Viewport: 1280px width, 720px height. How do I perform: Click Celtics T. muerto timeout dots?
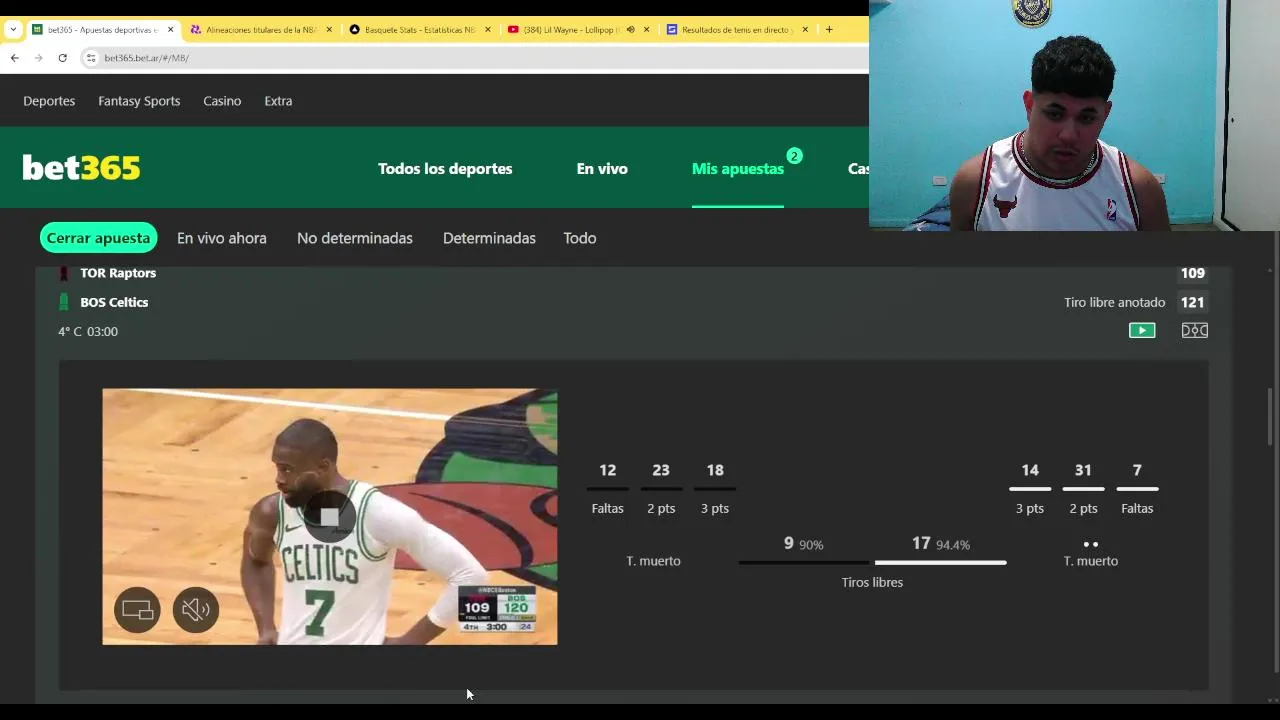coord(1091,545)
